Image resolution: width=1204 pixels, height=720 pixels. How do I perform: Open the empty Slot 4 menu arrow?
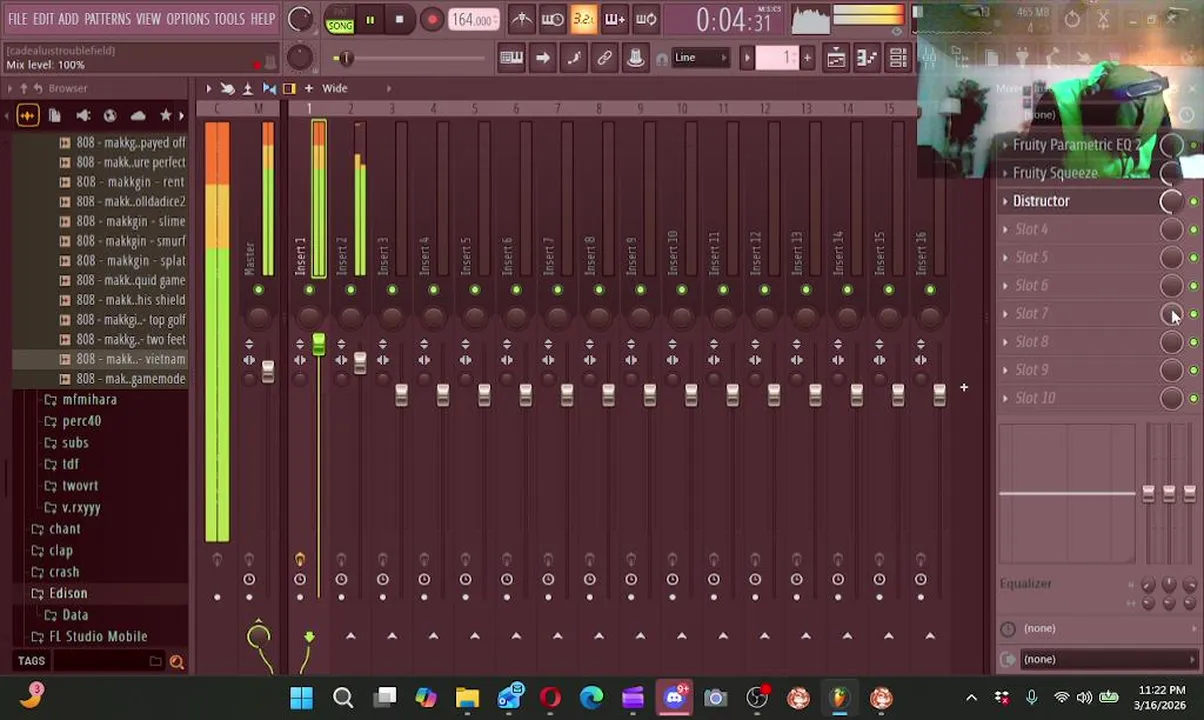click(x=1005, y=229)
